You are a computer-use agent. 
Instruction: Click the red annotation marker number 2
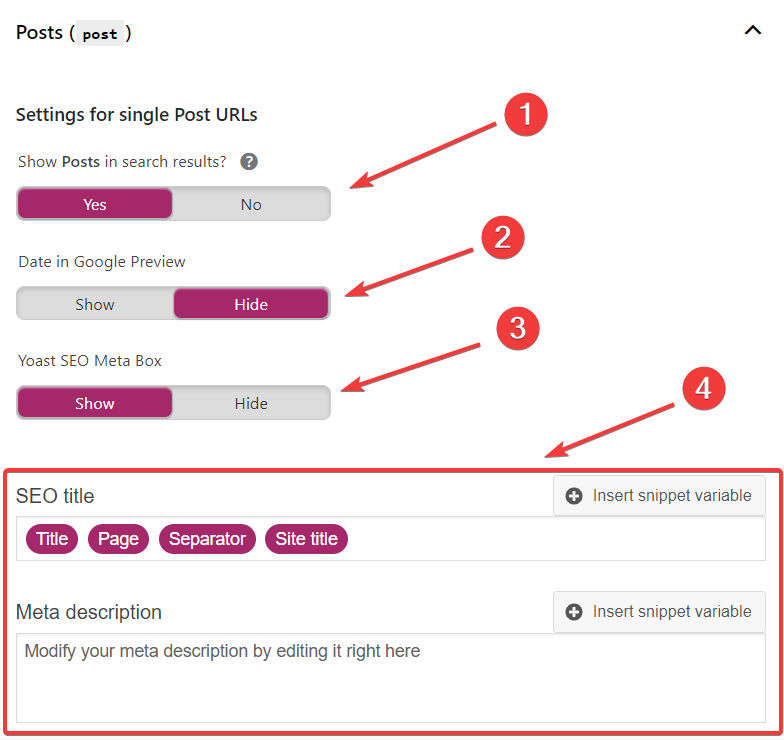tap(502, 237)
